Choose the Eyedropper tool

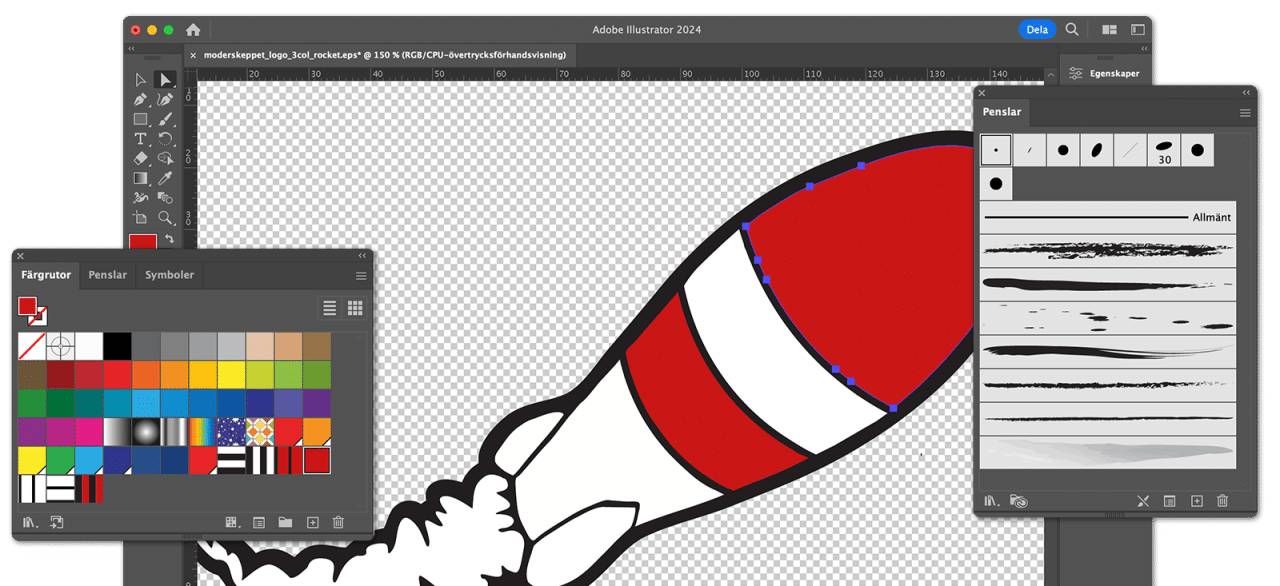pos(167,176)
